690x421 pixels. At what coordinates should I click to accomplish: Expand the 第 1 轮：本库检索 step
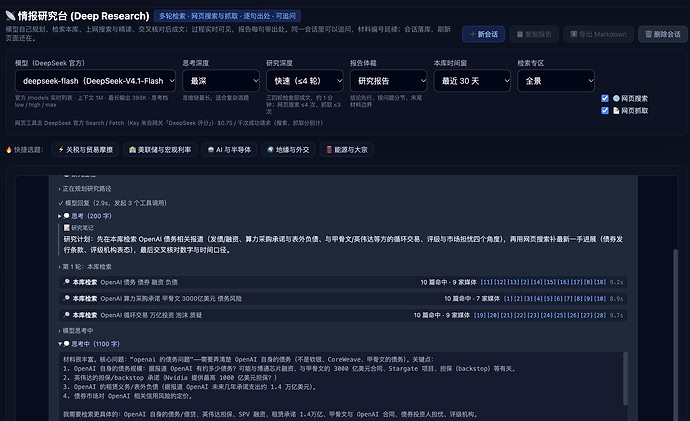click(84, 267)
